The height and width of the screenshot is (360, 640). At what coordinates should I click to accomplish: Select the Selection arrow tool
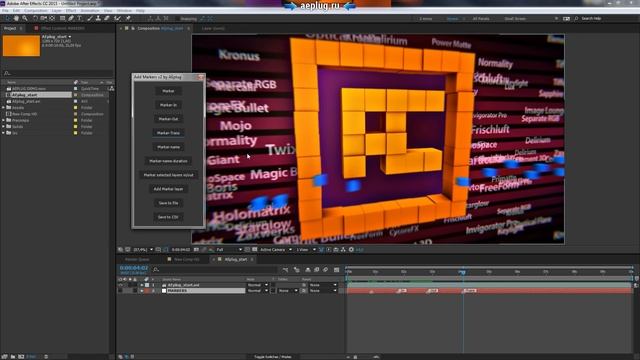click(7, 18)
